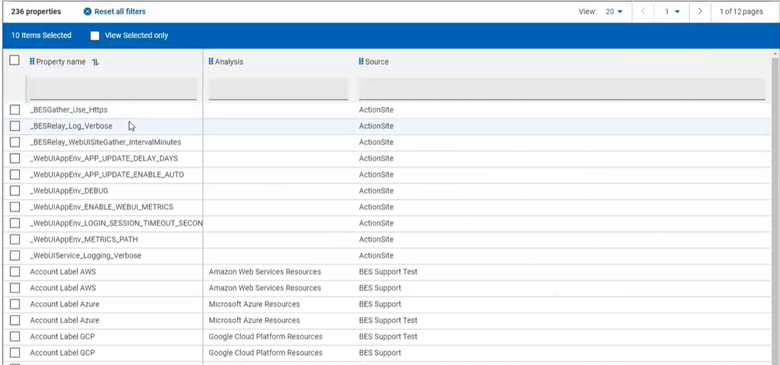The image size is (780, 365).
Task: Click the drag handle icon beside Property name
Action: (32, 62)
